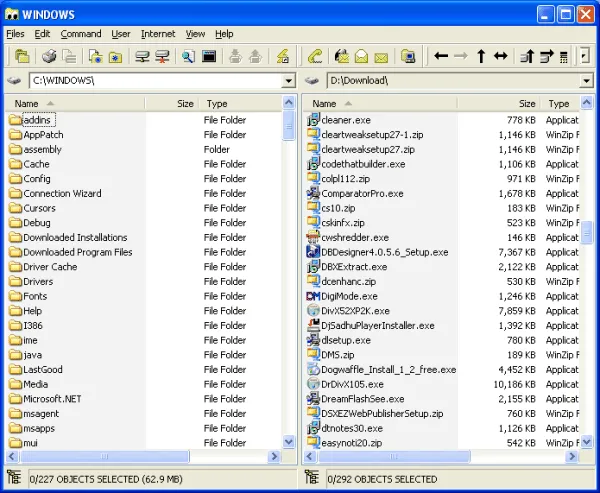This screenshot has height=493, width=600.
Task: Click the printer icon in the toolbar
Action: click(47, 57)
